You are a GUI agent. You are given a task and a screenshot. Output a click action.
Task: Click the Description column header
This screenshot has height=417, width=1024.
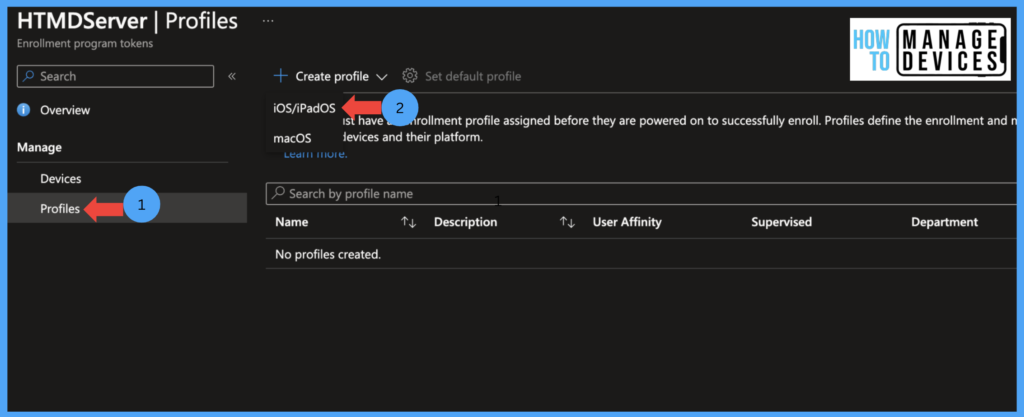466,222
